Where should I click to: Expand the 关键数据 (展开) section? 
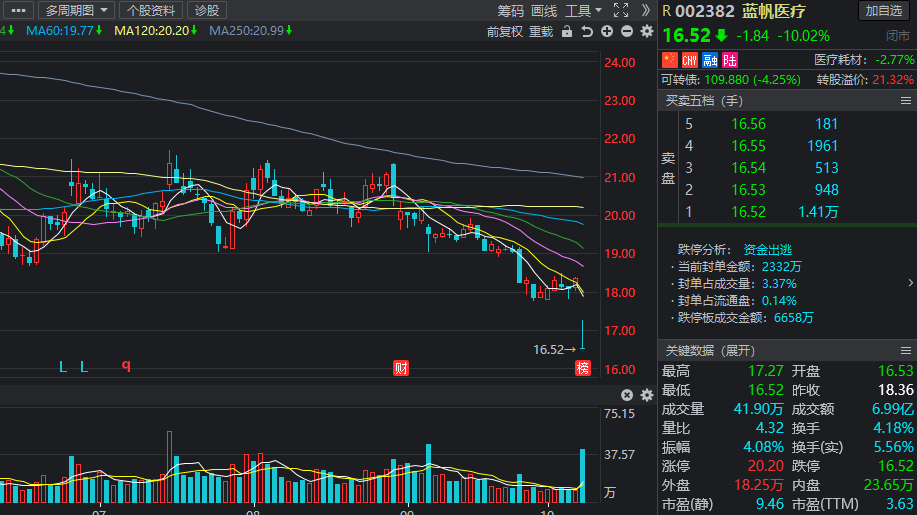(x=710, y=351)
